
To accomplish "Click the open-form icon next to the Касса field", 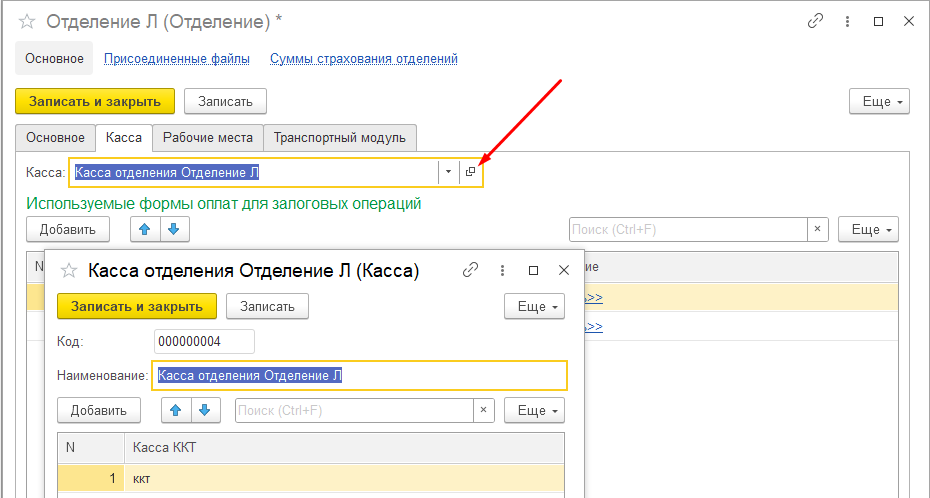I will (471, 173).
